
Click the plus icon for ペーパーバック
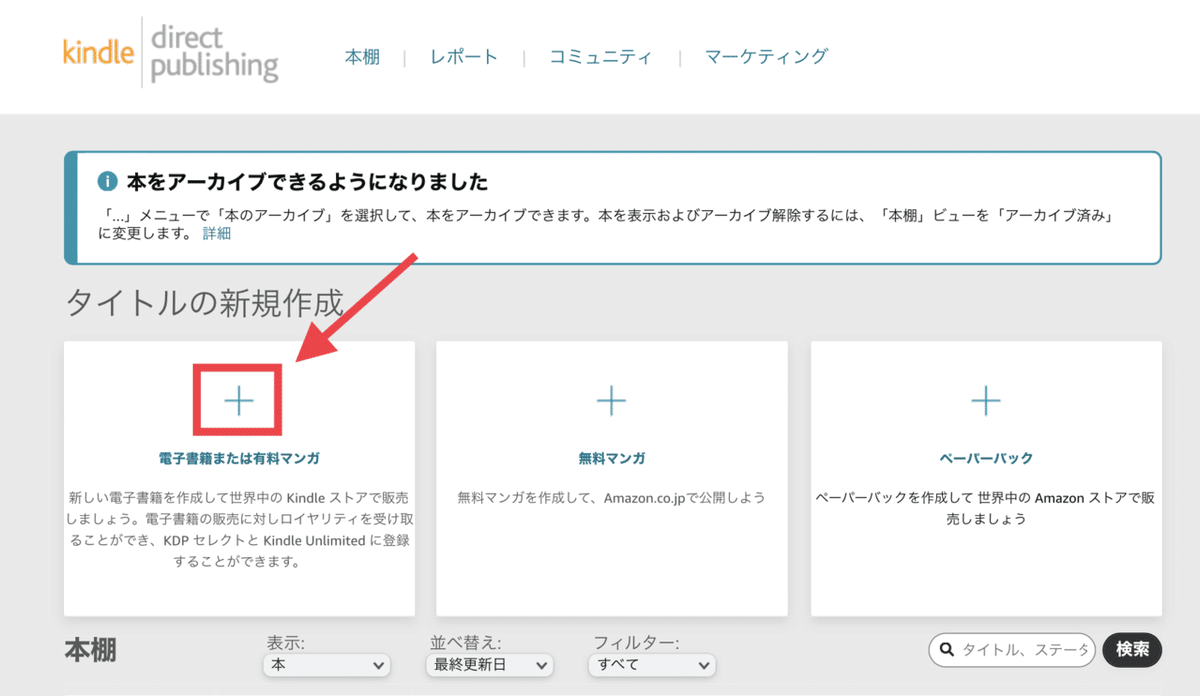pyautogui.click(x=986, y=401)
